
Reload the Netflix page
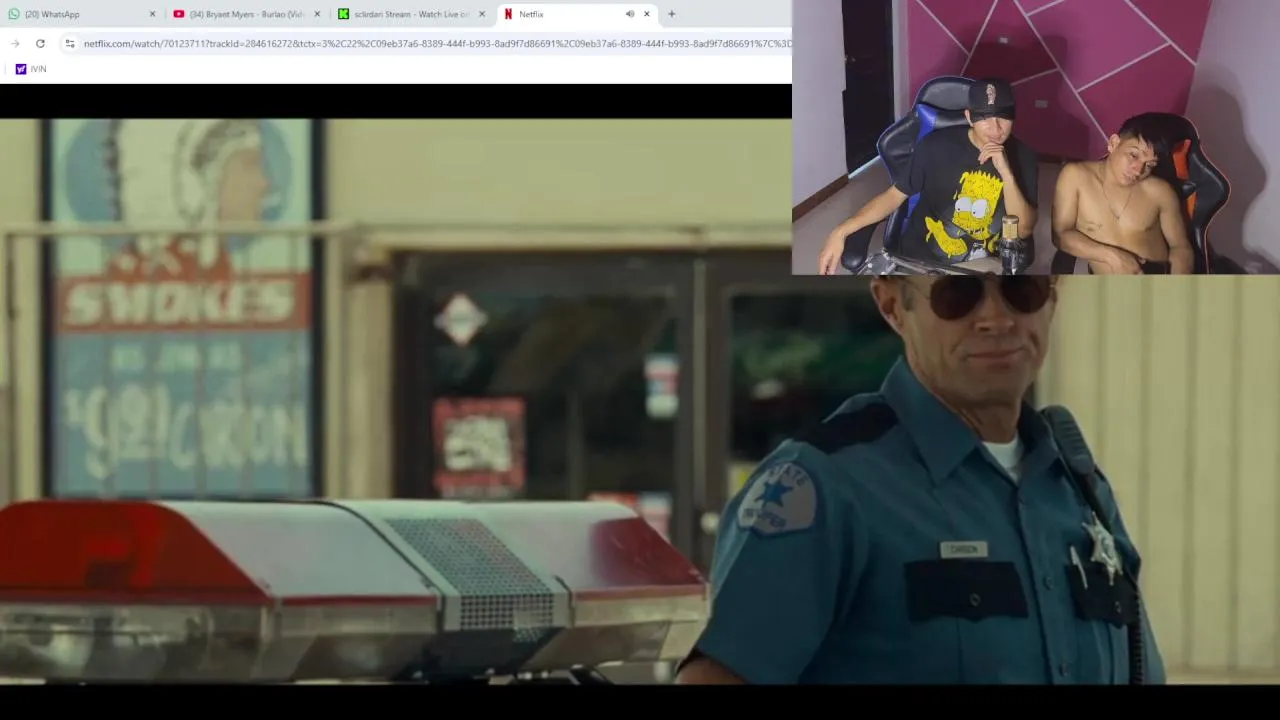(x=40, y=43)
